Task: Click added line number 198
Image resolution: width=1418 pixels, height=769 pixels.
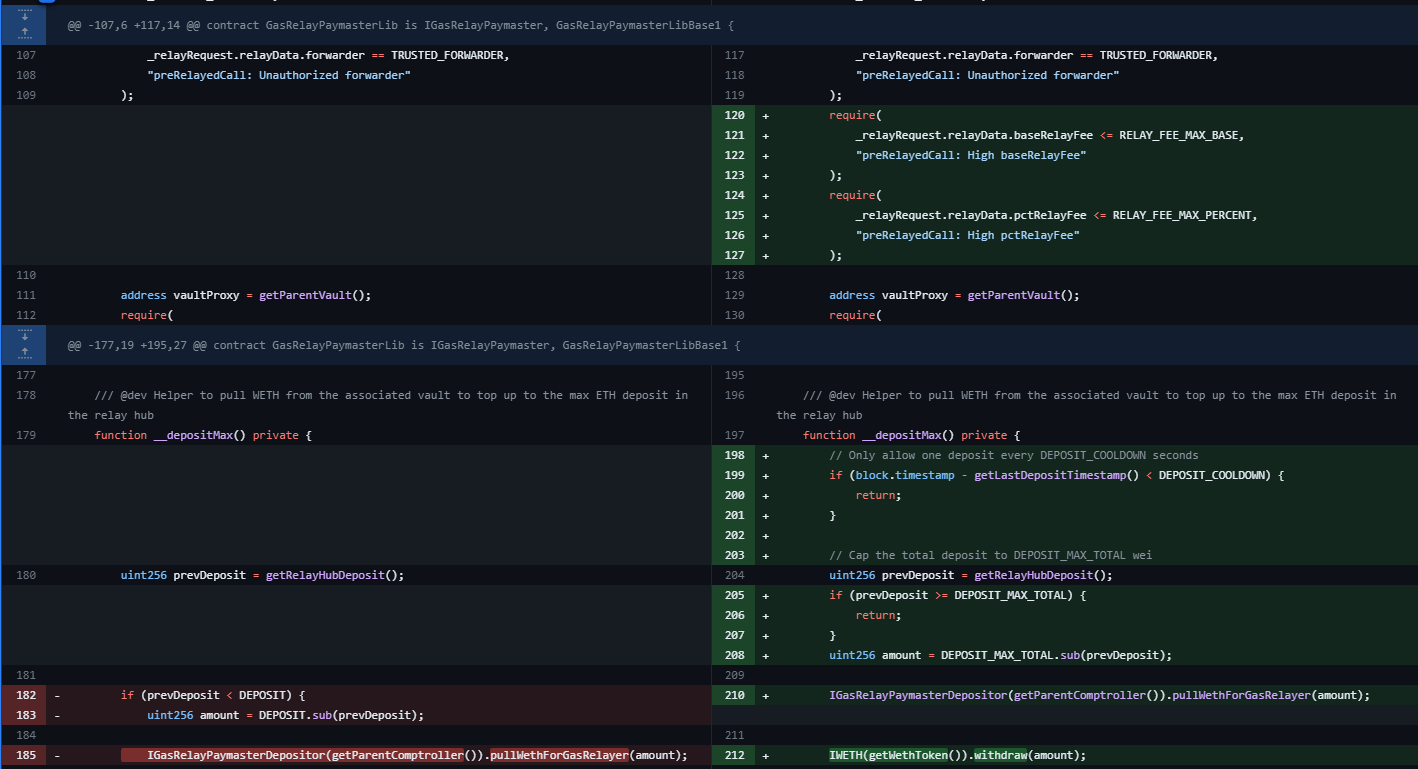Action: point(734,455)
